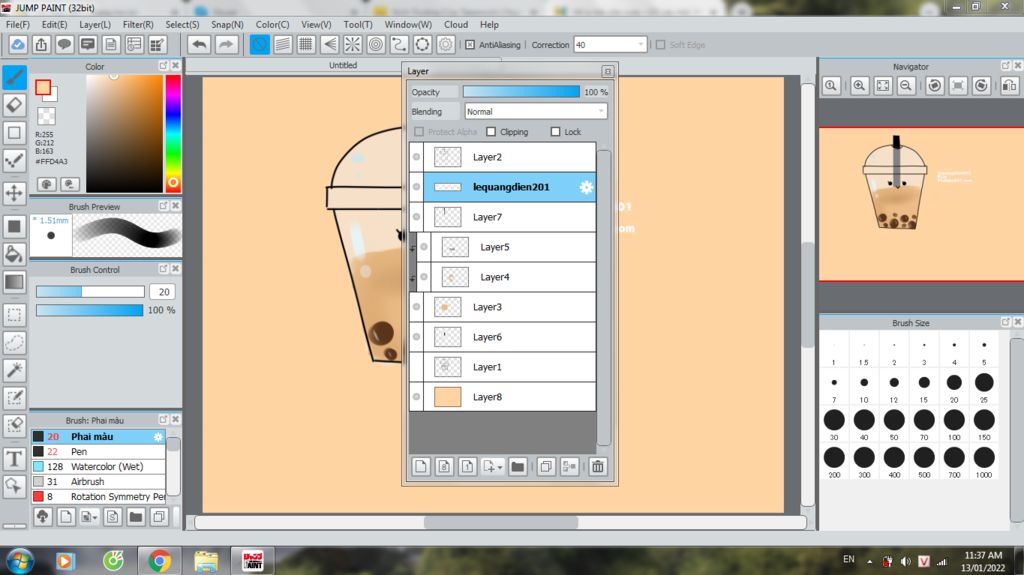Zoom in using Navigator magnifier plus
1024x575 pixels.
pos(859,86)
